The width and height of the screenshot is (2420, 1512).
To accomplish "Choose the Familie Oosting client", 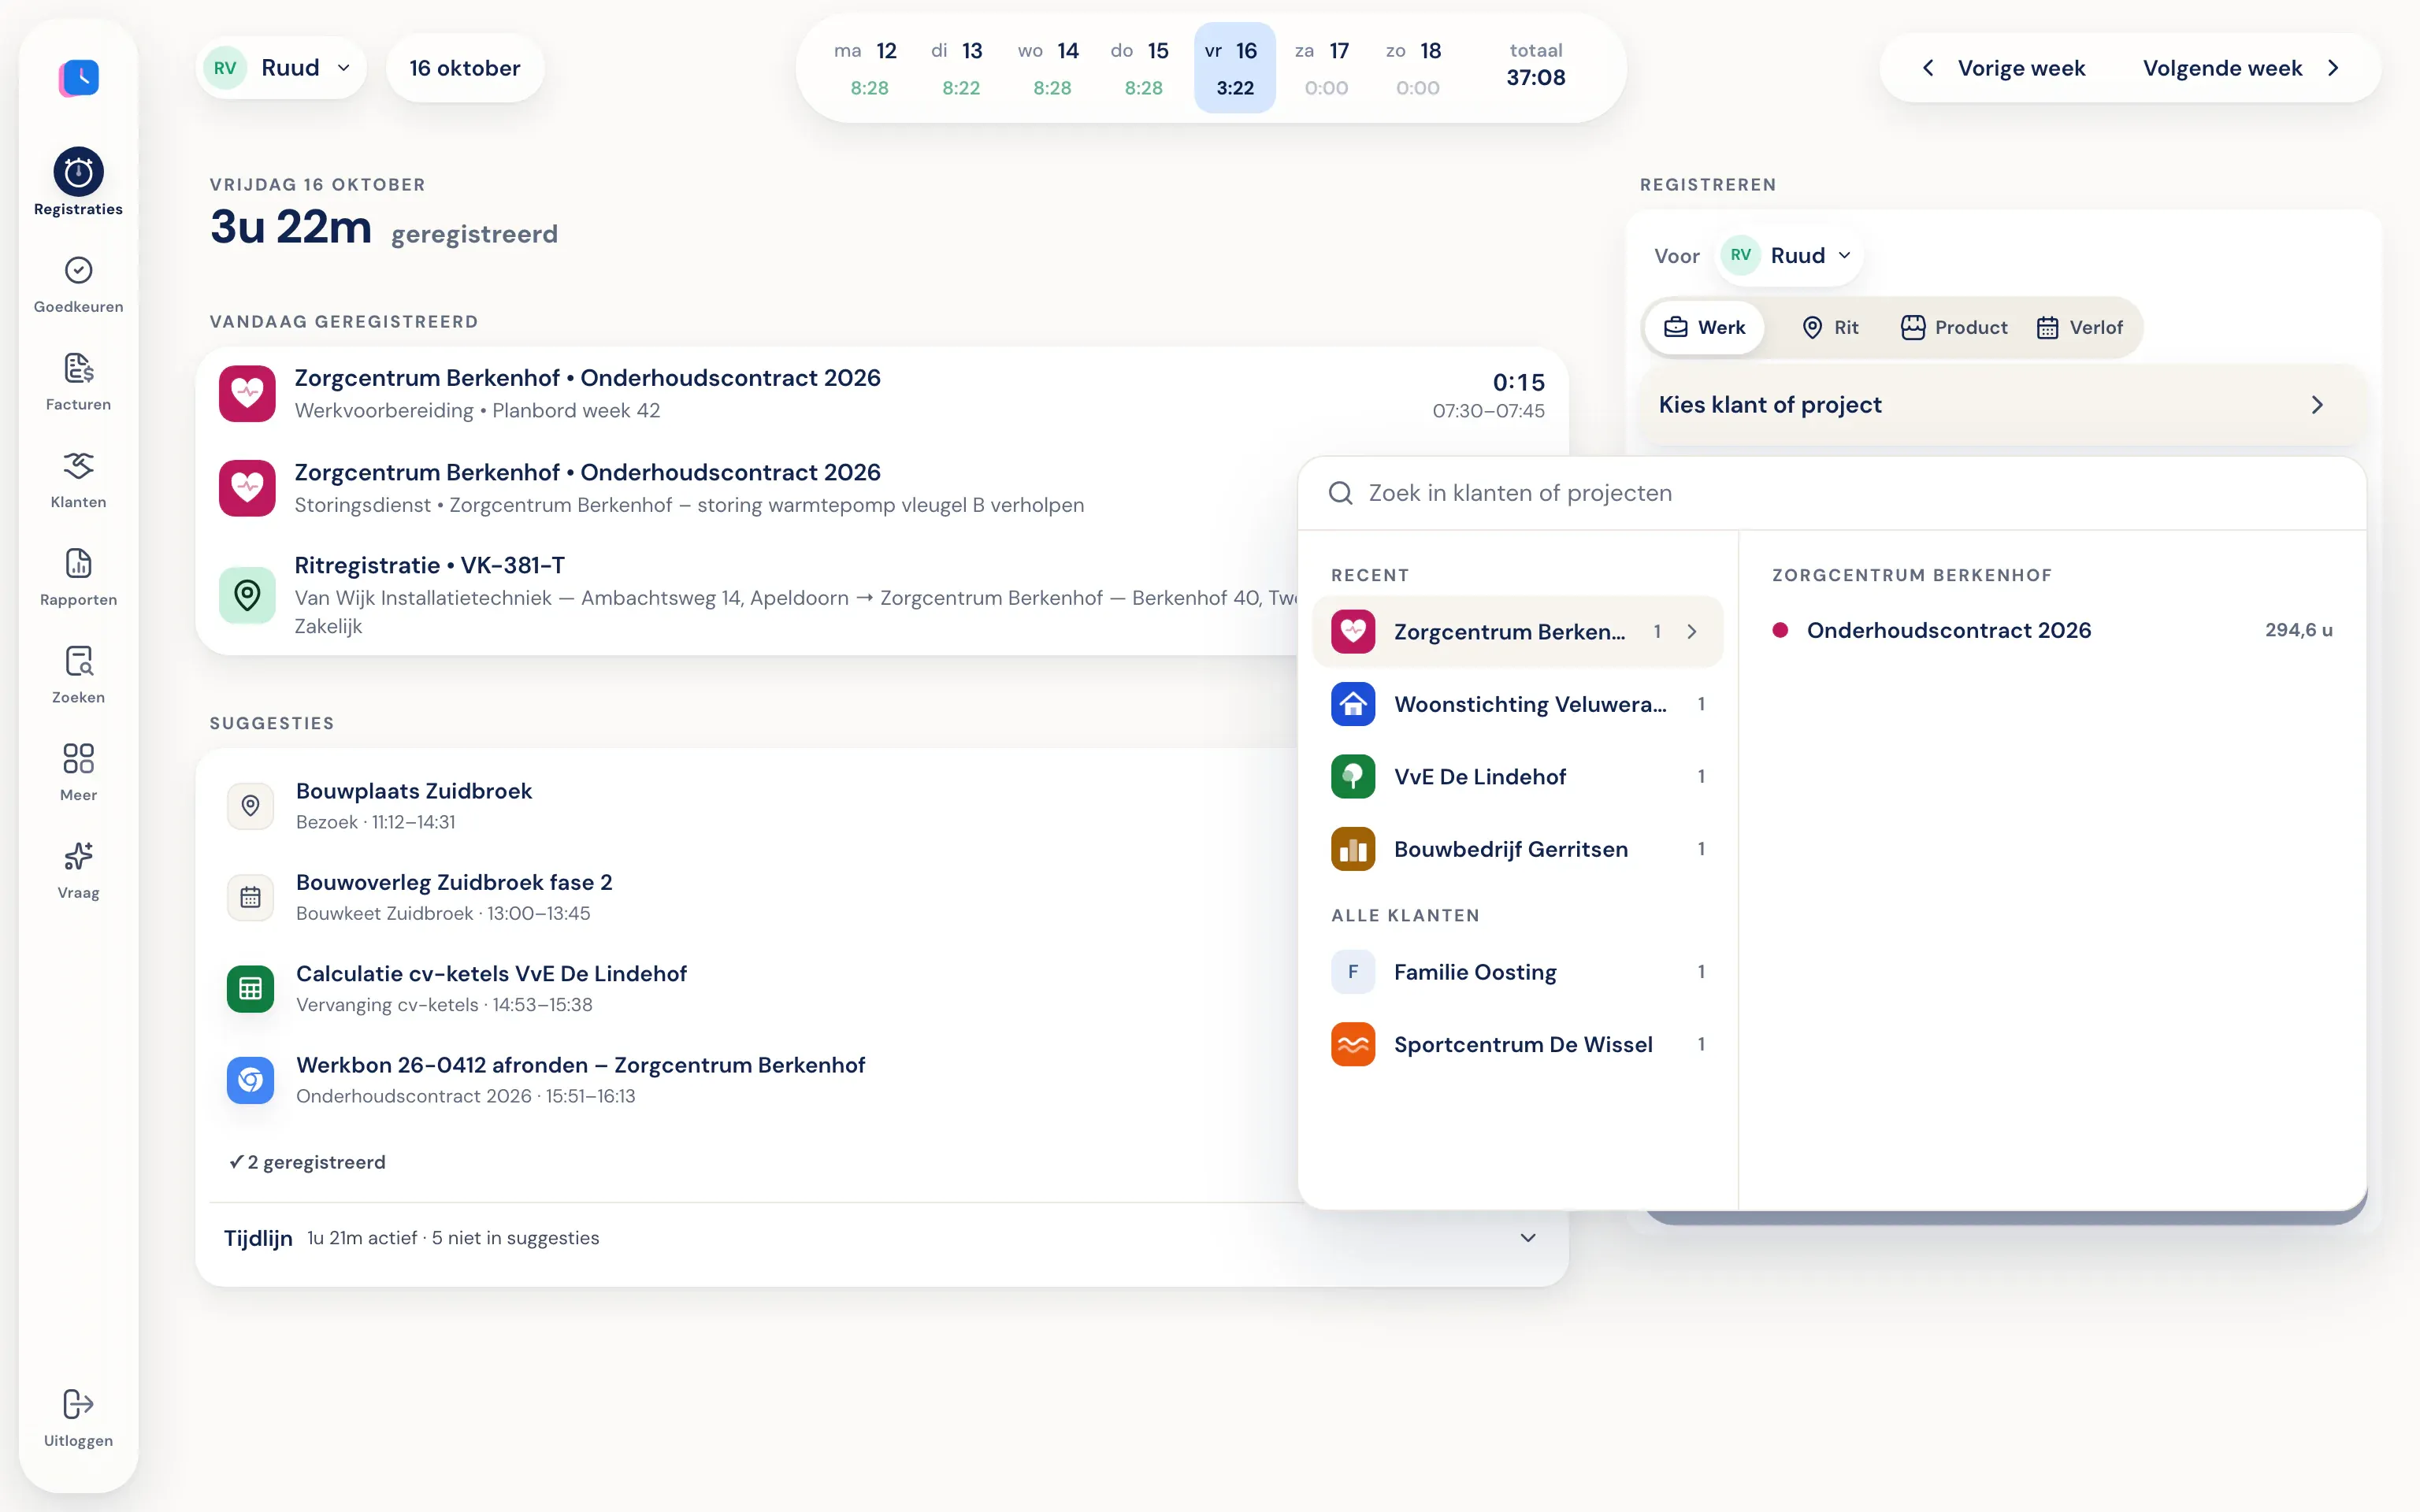I will click(1517, 972).
